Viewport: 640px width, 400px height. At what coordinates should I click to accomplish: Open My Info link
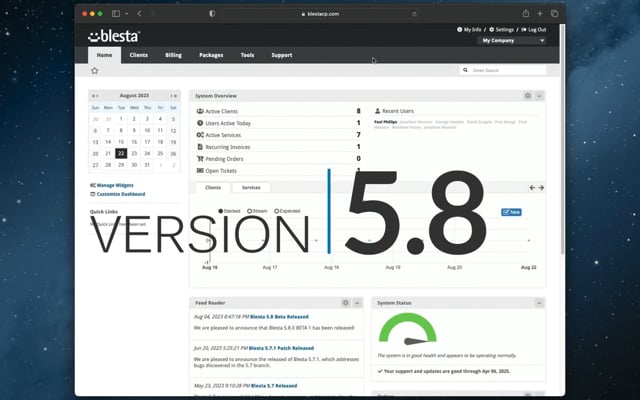469,30
